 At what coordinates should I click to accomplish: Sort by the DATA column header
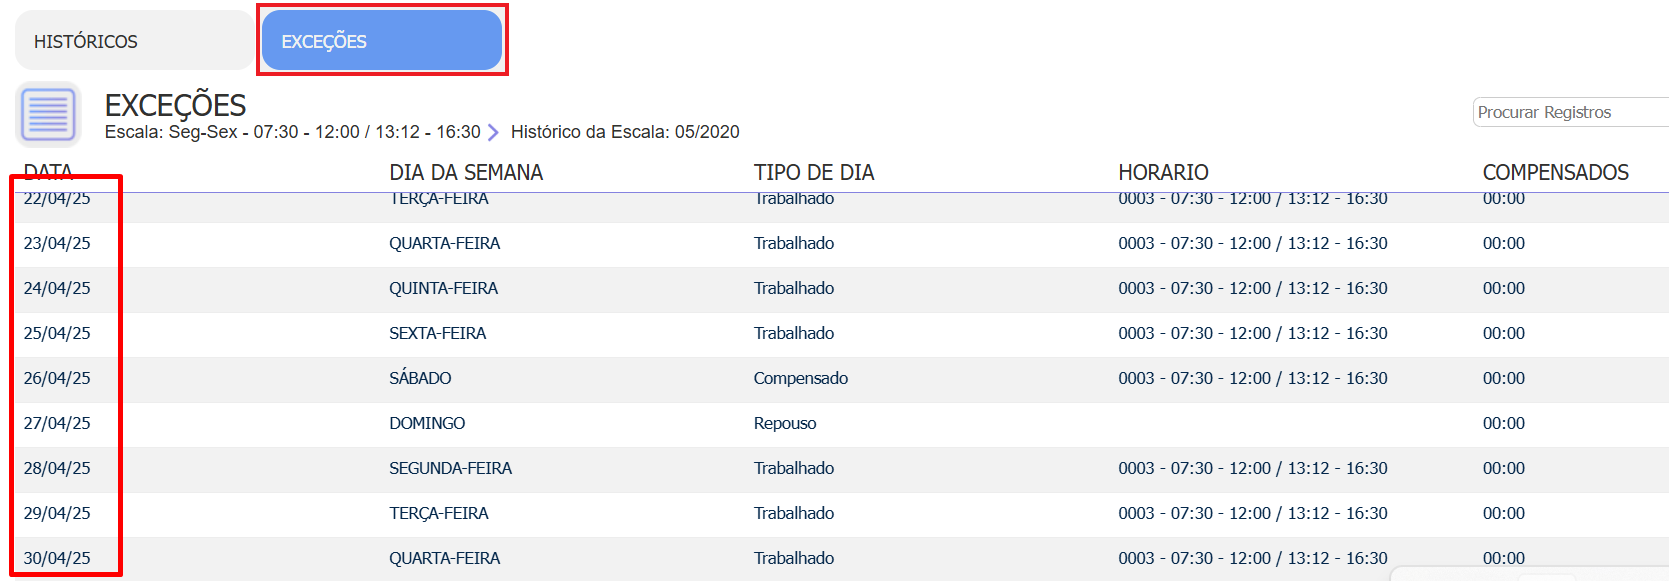point(48,172)
